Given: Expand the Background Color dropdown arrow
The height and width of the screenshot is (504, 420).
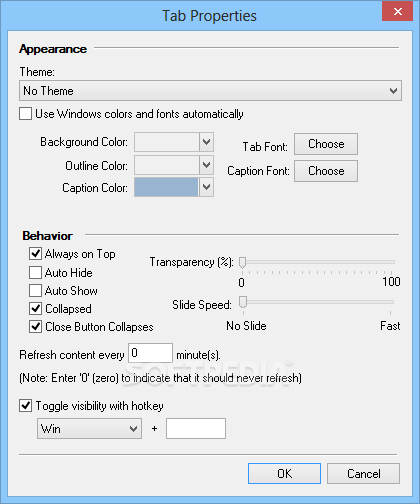Looking at the screenshot, I should 207,142.
